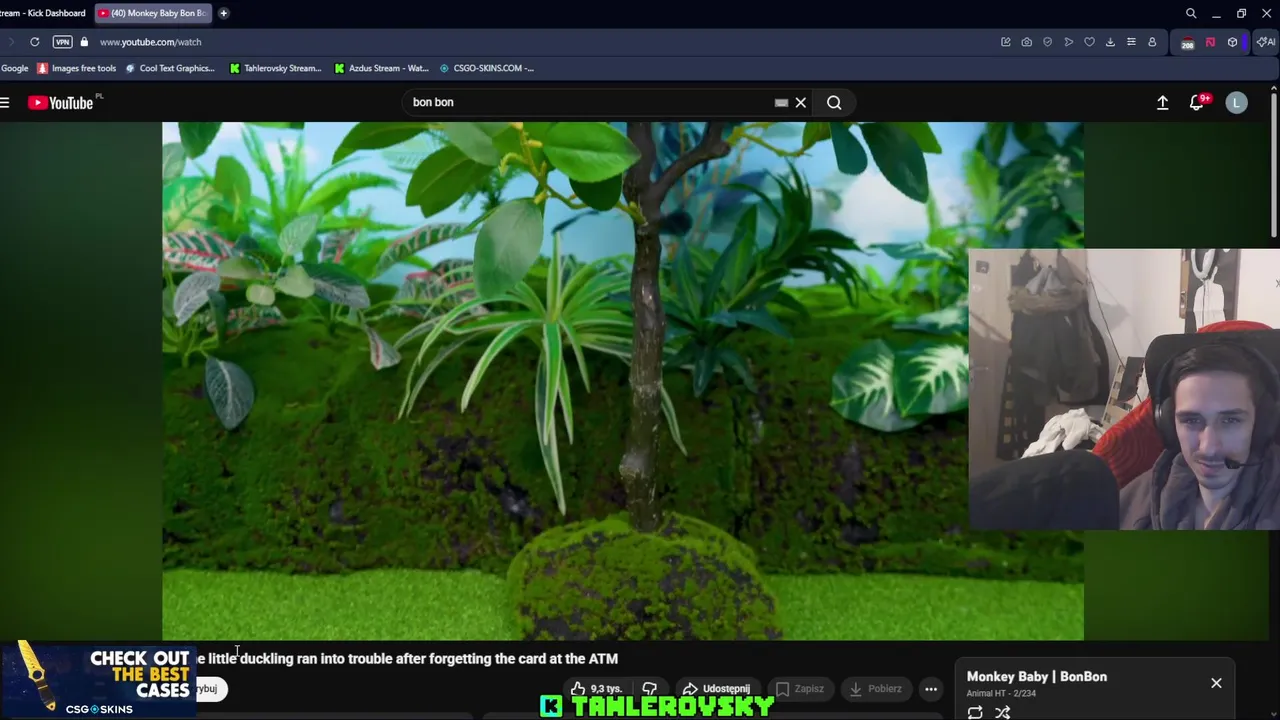Screen dimensions: 1280x720
Task: Open the Google bookmark
Action: pos(14,68)
